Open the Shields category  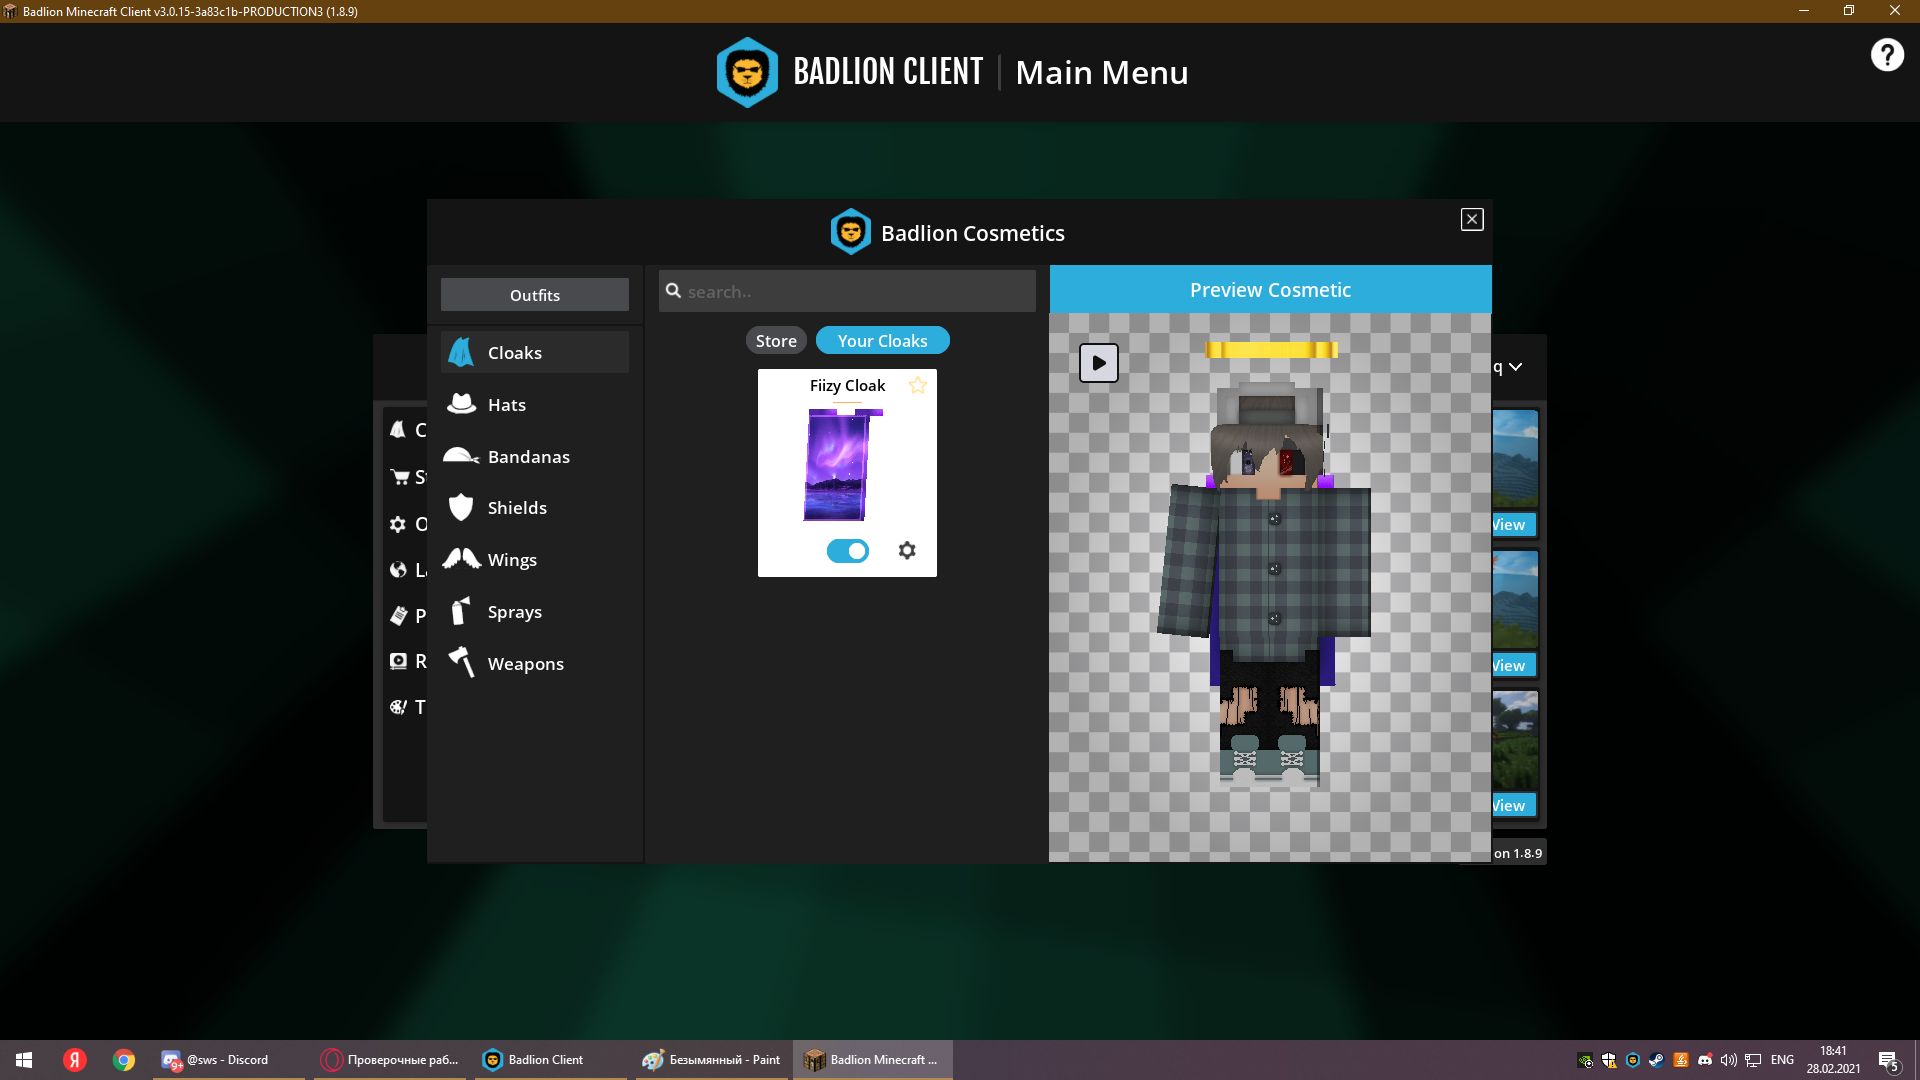pyautogui.click(x=535, y=508)
